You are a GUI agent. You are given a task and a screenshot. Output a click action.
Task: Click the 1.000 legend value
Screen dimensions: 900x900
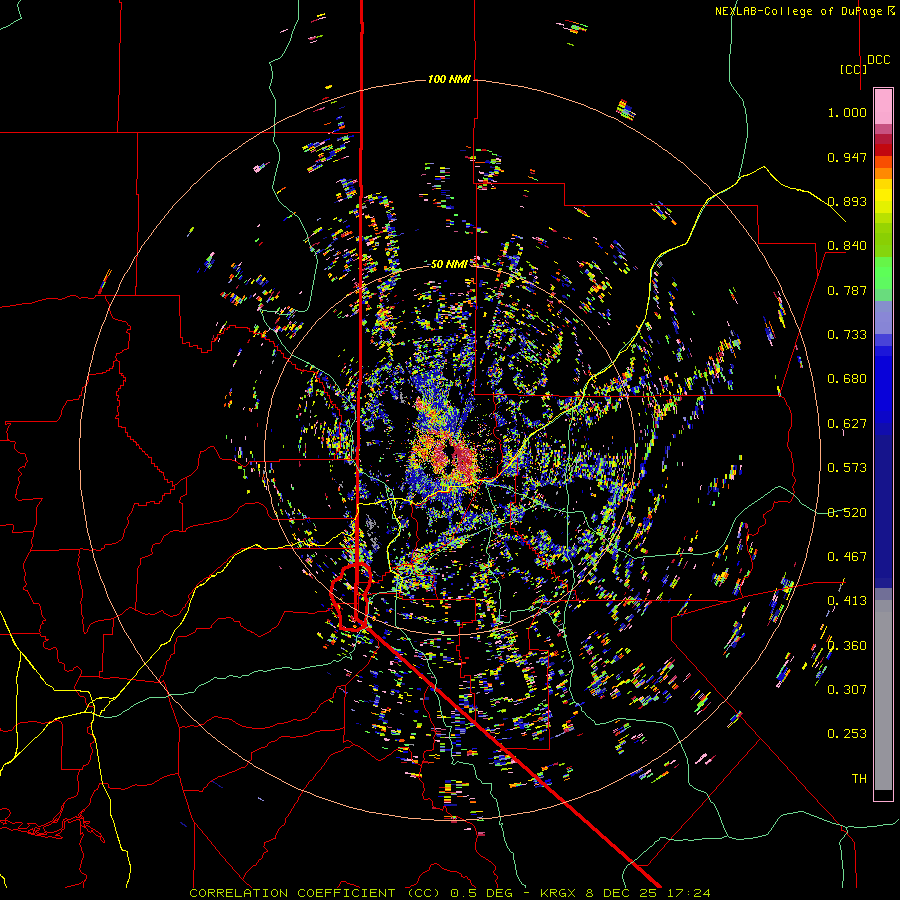tap(847, 112)
